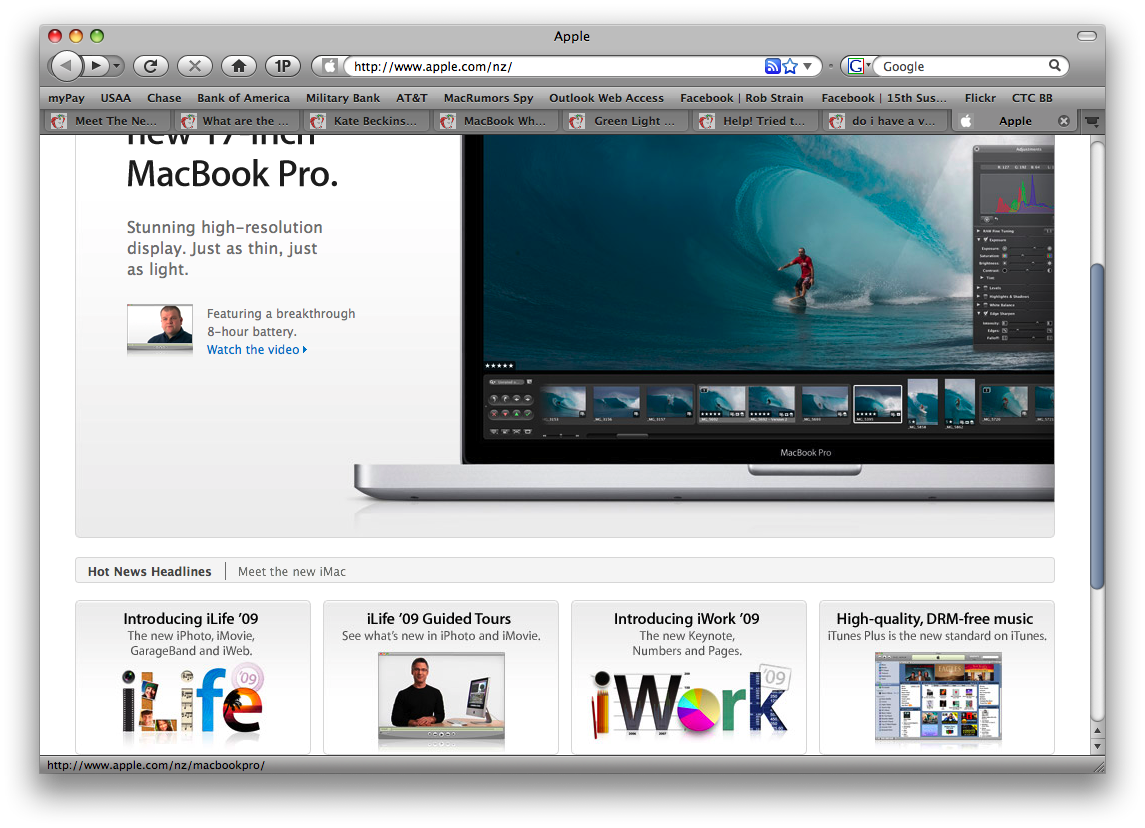This screenshot has height=828, width=1145.
Task: Open the Meet the new iMac headline
Action: 292,572
